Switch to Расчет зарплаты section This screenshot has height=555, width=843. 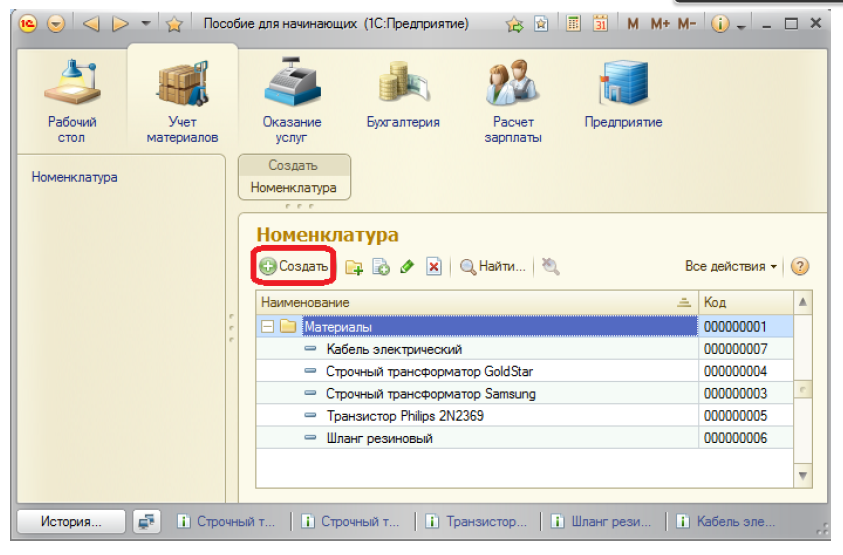pyautogui.click(x=513, y=101)
